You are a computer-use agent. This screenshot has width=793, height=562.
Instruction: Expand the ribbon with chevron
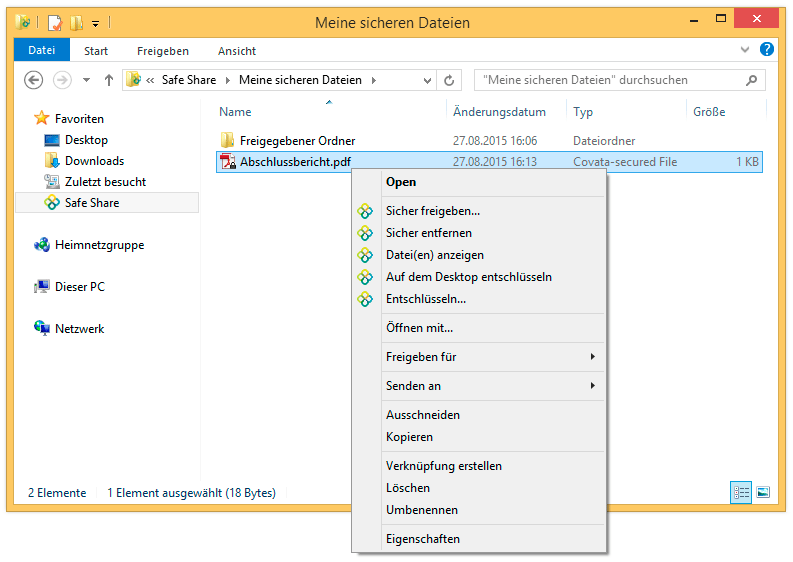click(745, 50)
